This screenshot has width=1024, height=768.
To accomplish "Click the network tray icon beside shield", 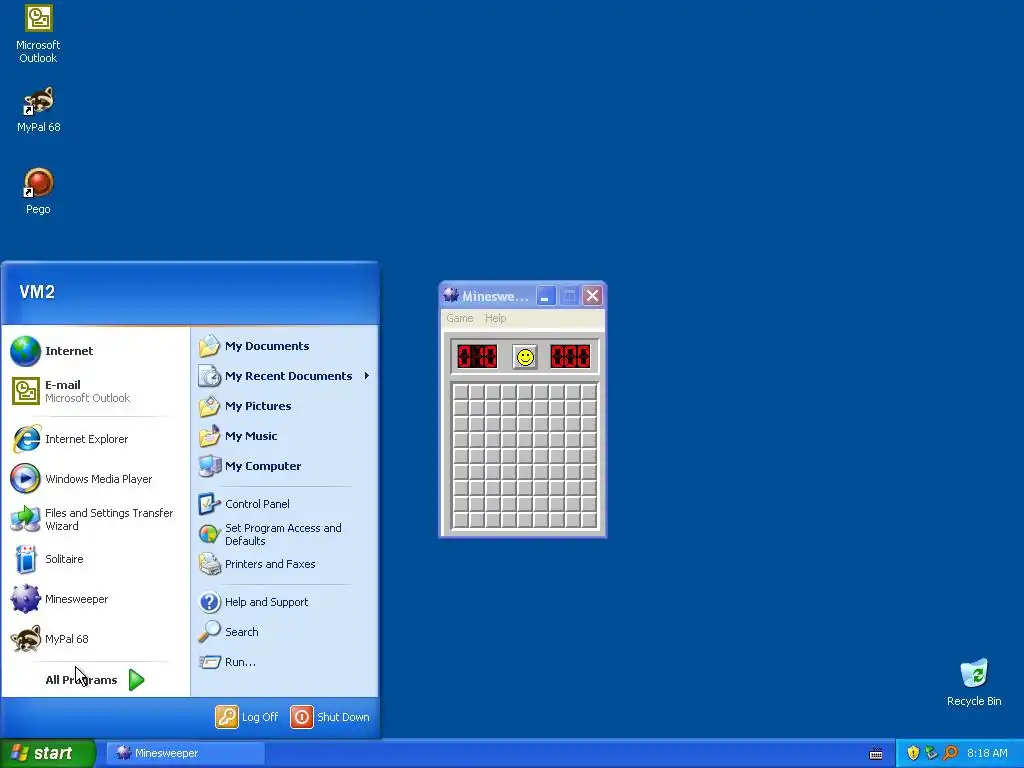I will tap(931, 753).
